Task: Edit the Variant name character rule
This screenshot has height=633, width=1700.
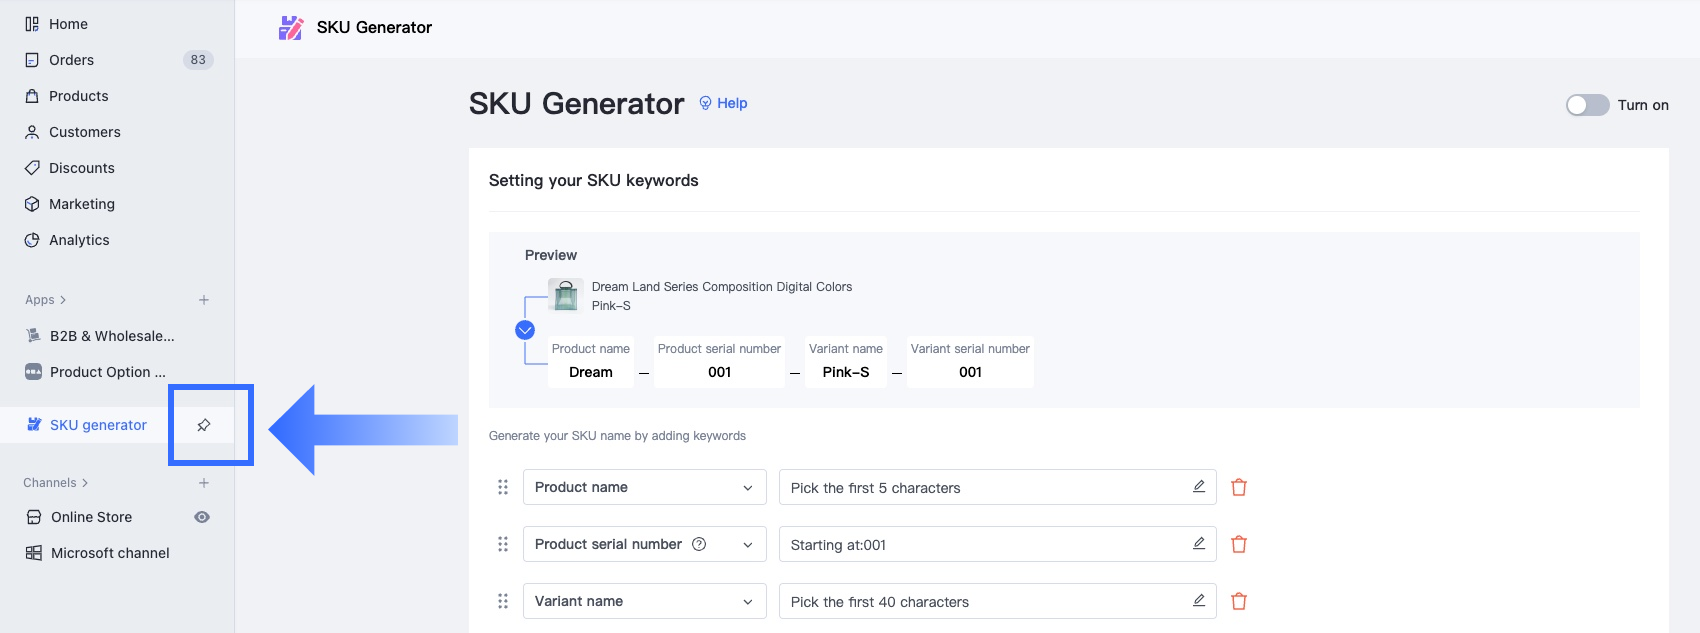Action: 1198,601
